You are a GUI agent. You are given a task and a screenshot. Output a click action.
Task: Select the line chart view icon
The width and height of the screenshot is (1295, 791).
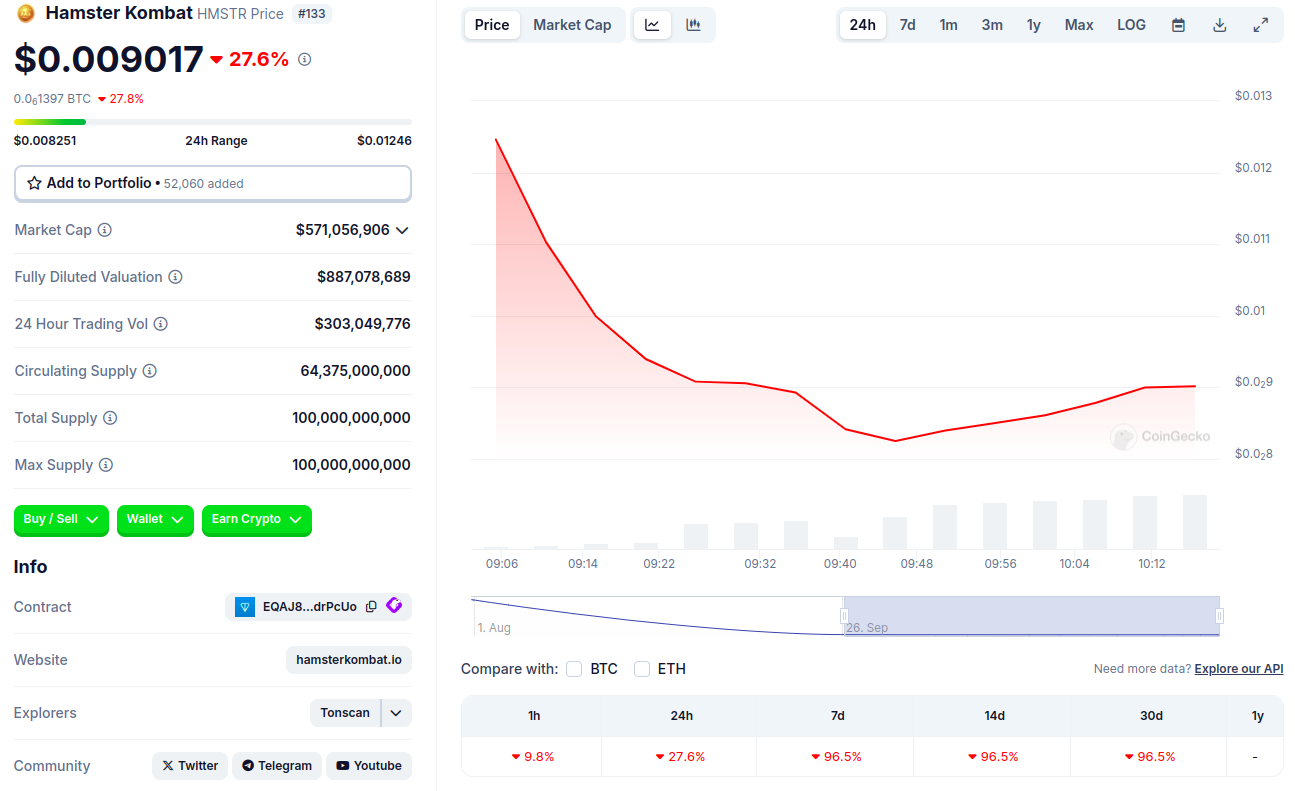[x=652, y=25]
